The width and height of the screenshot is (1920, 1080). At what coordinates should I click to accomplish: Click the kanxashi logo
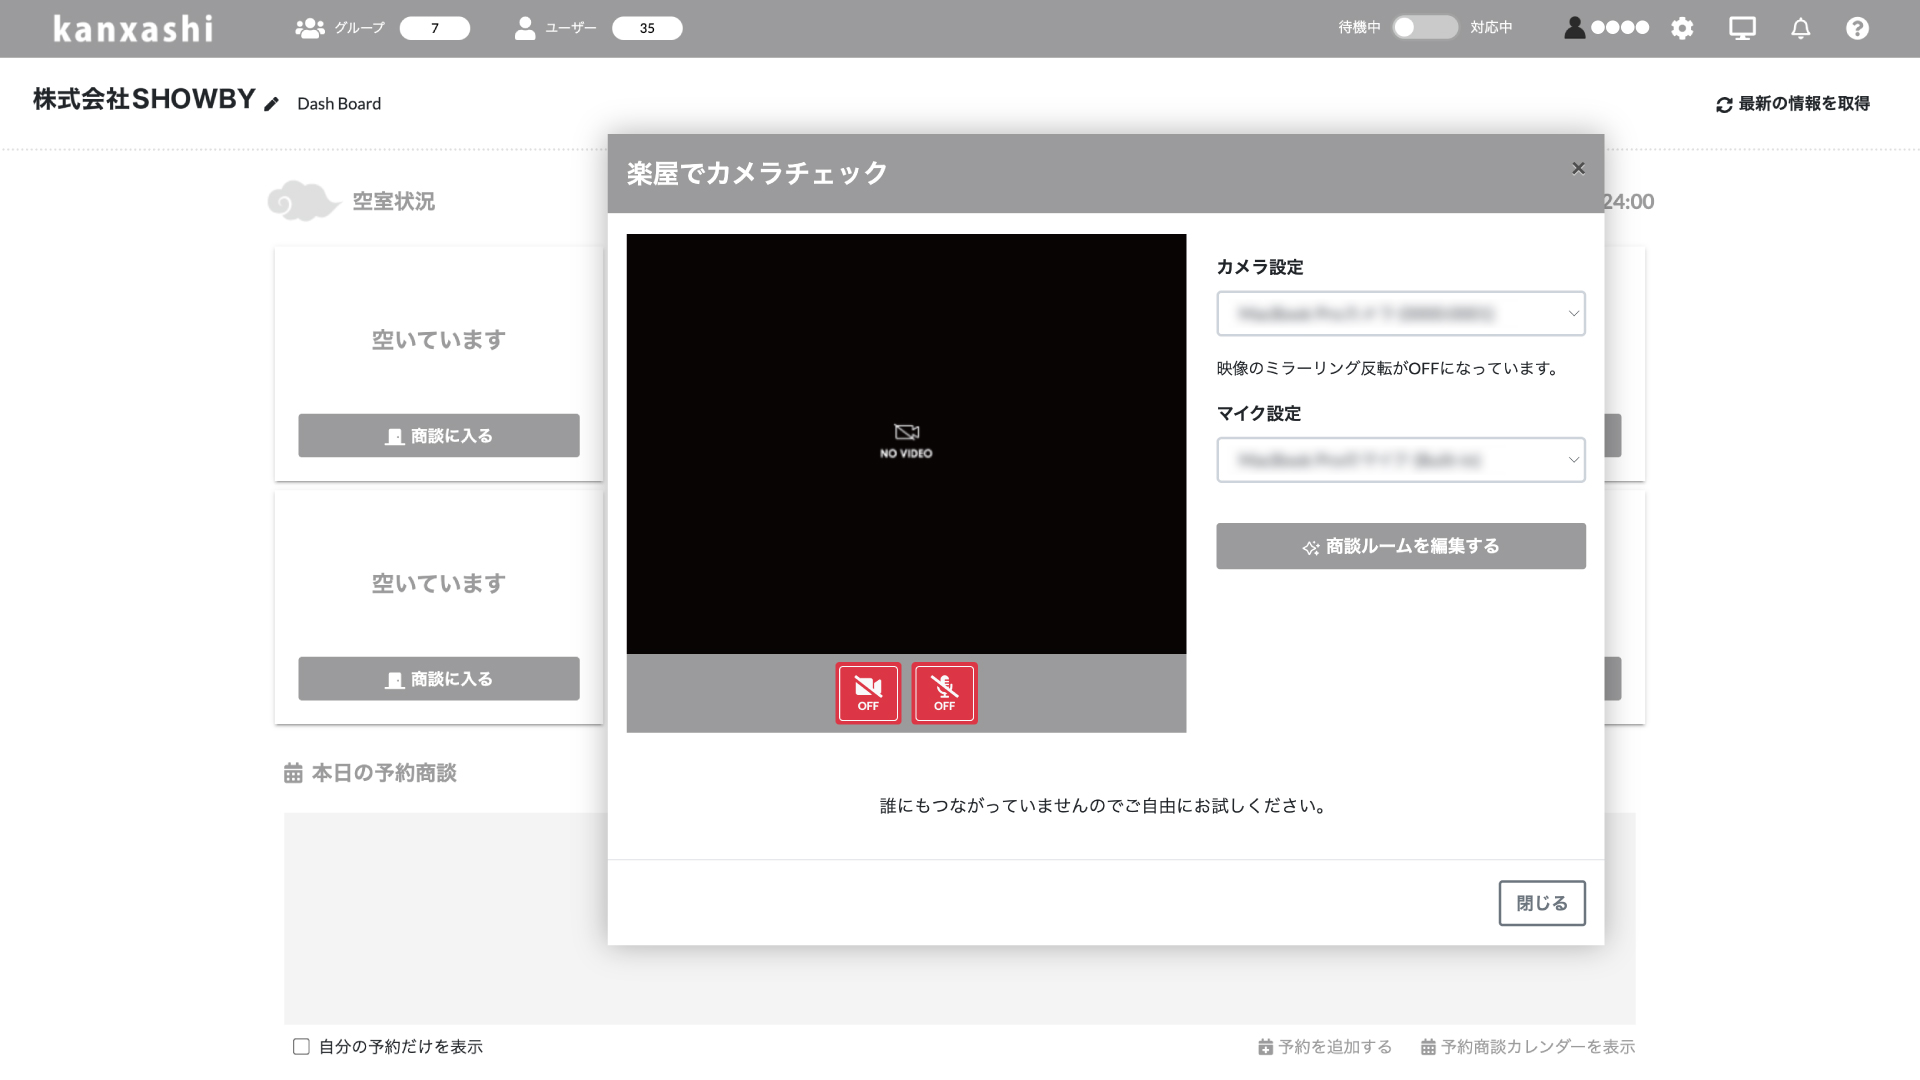click(133, 28)
